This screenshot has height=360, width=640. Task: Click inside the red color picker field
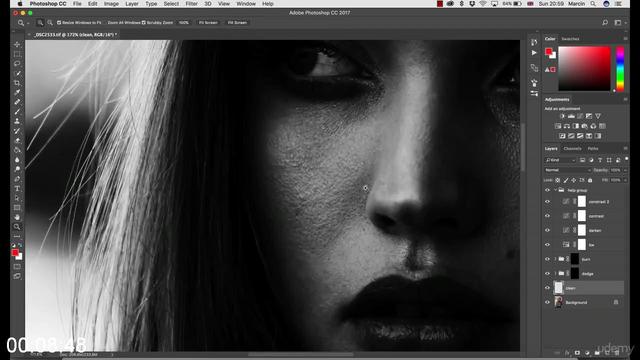click(x=584, y=69)
